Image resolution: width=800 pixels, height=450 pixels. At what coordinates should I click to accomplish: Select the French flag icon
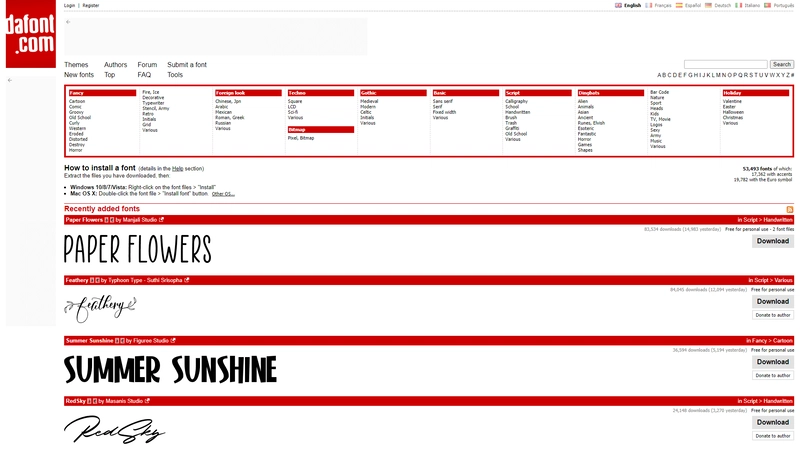[650, 5]
